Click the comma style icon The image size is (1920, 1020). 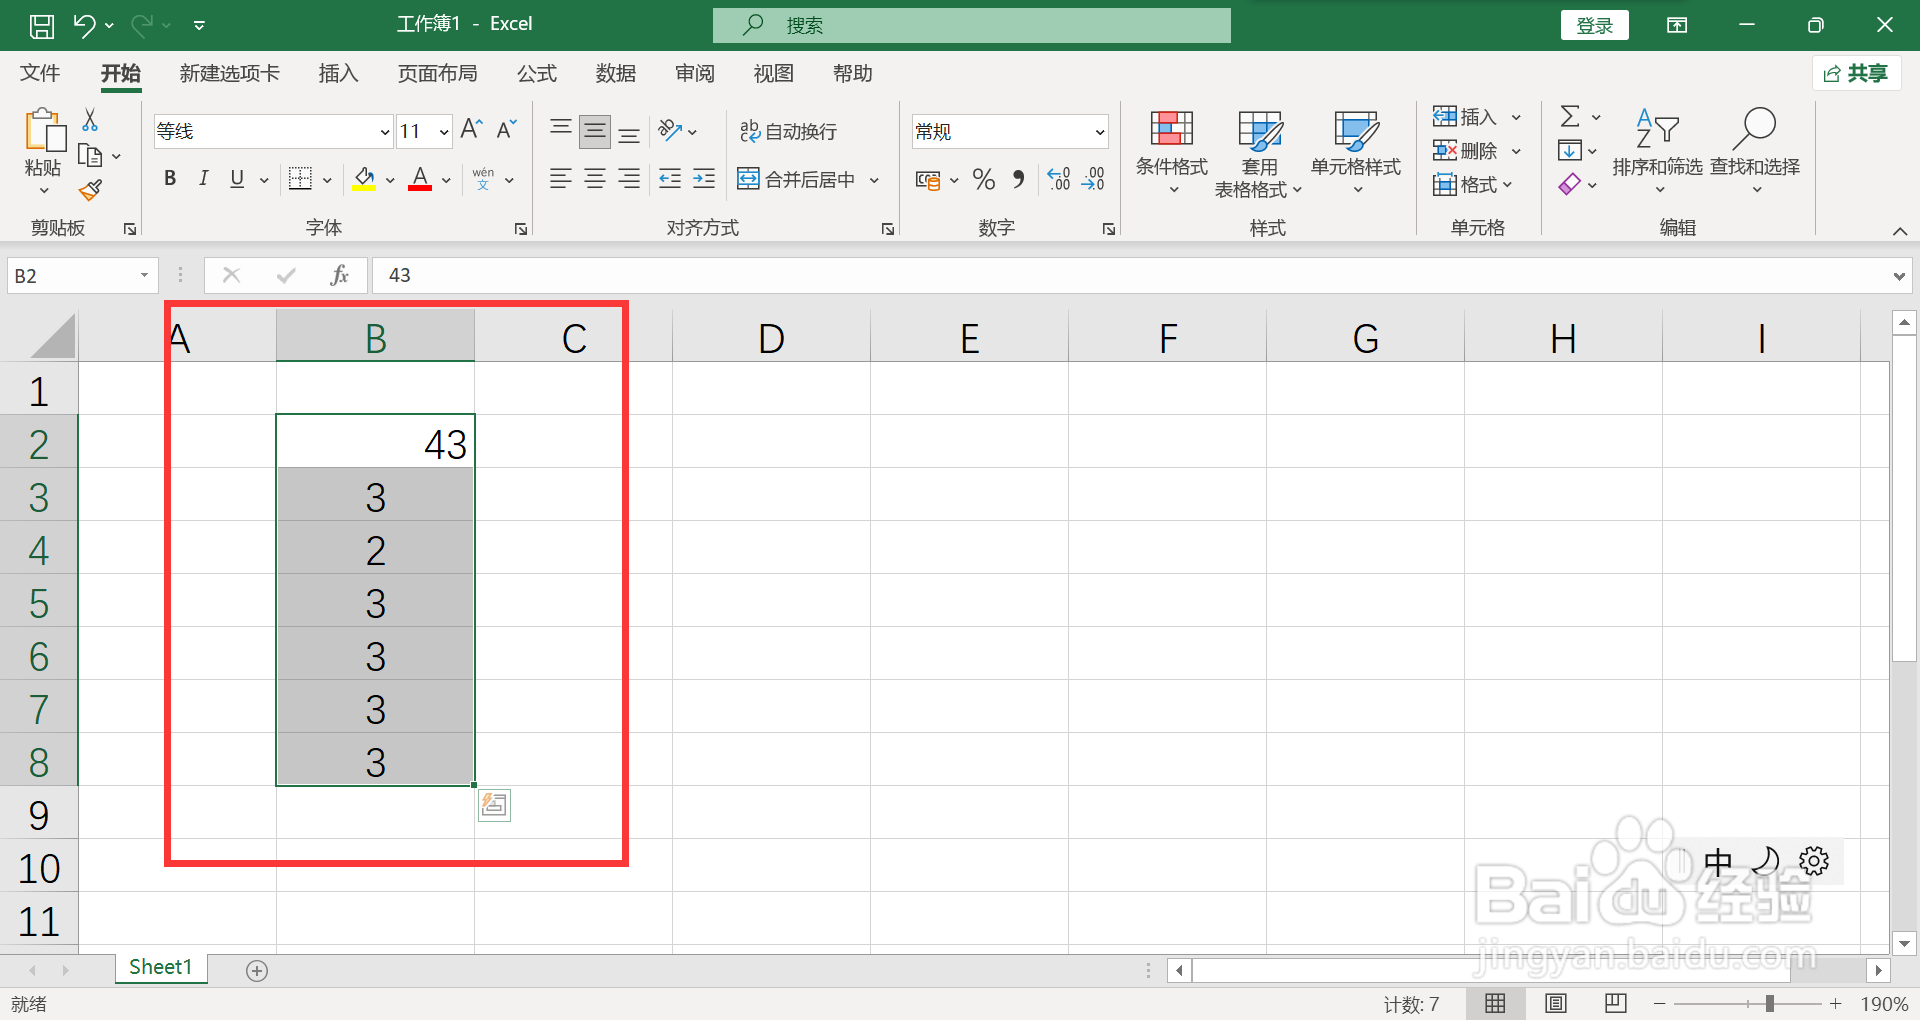pos(1018,180)
